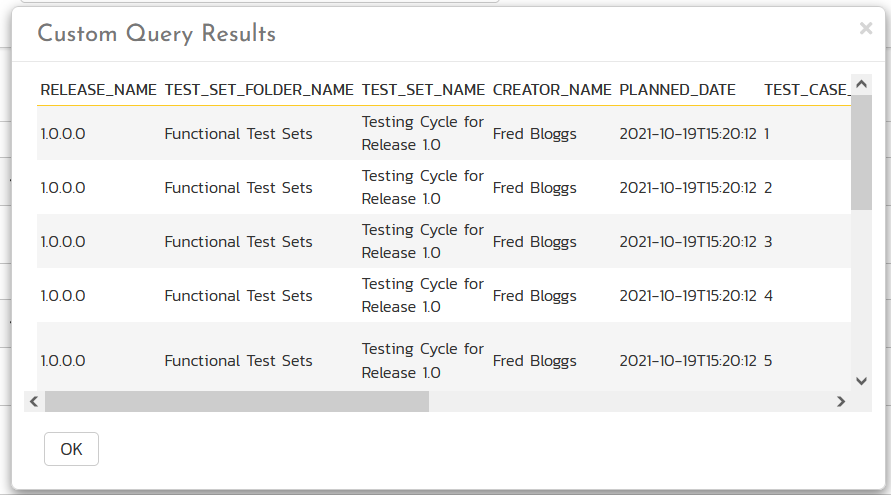Select Testing Cycle cell in the third row

422,241
